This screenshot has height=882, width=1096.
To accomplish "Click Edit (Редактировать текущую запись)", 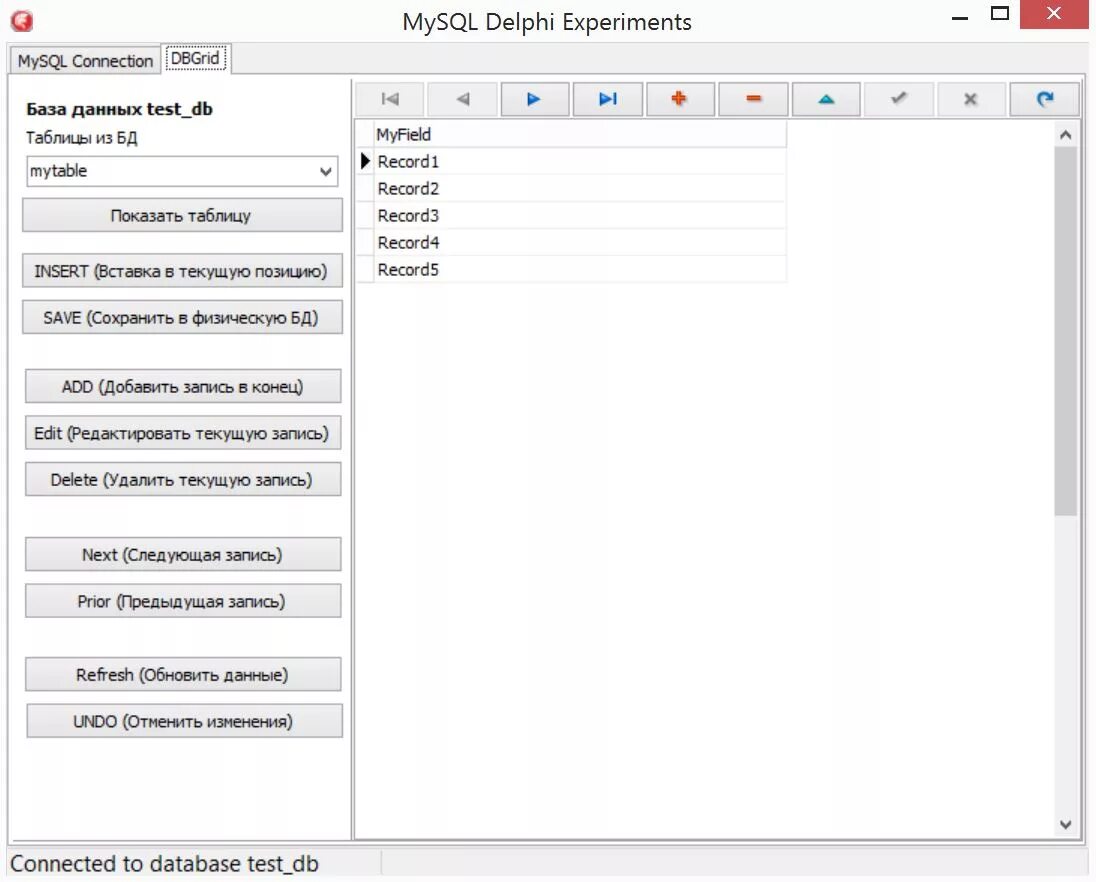I will tap(183, 433).
